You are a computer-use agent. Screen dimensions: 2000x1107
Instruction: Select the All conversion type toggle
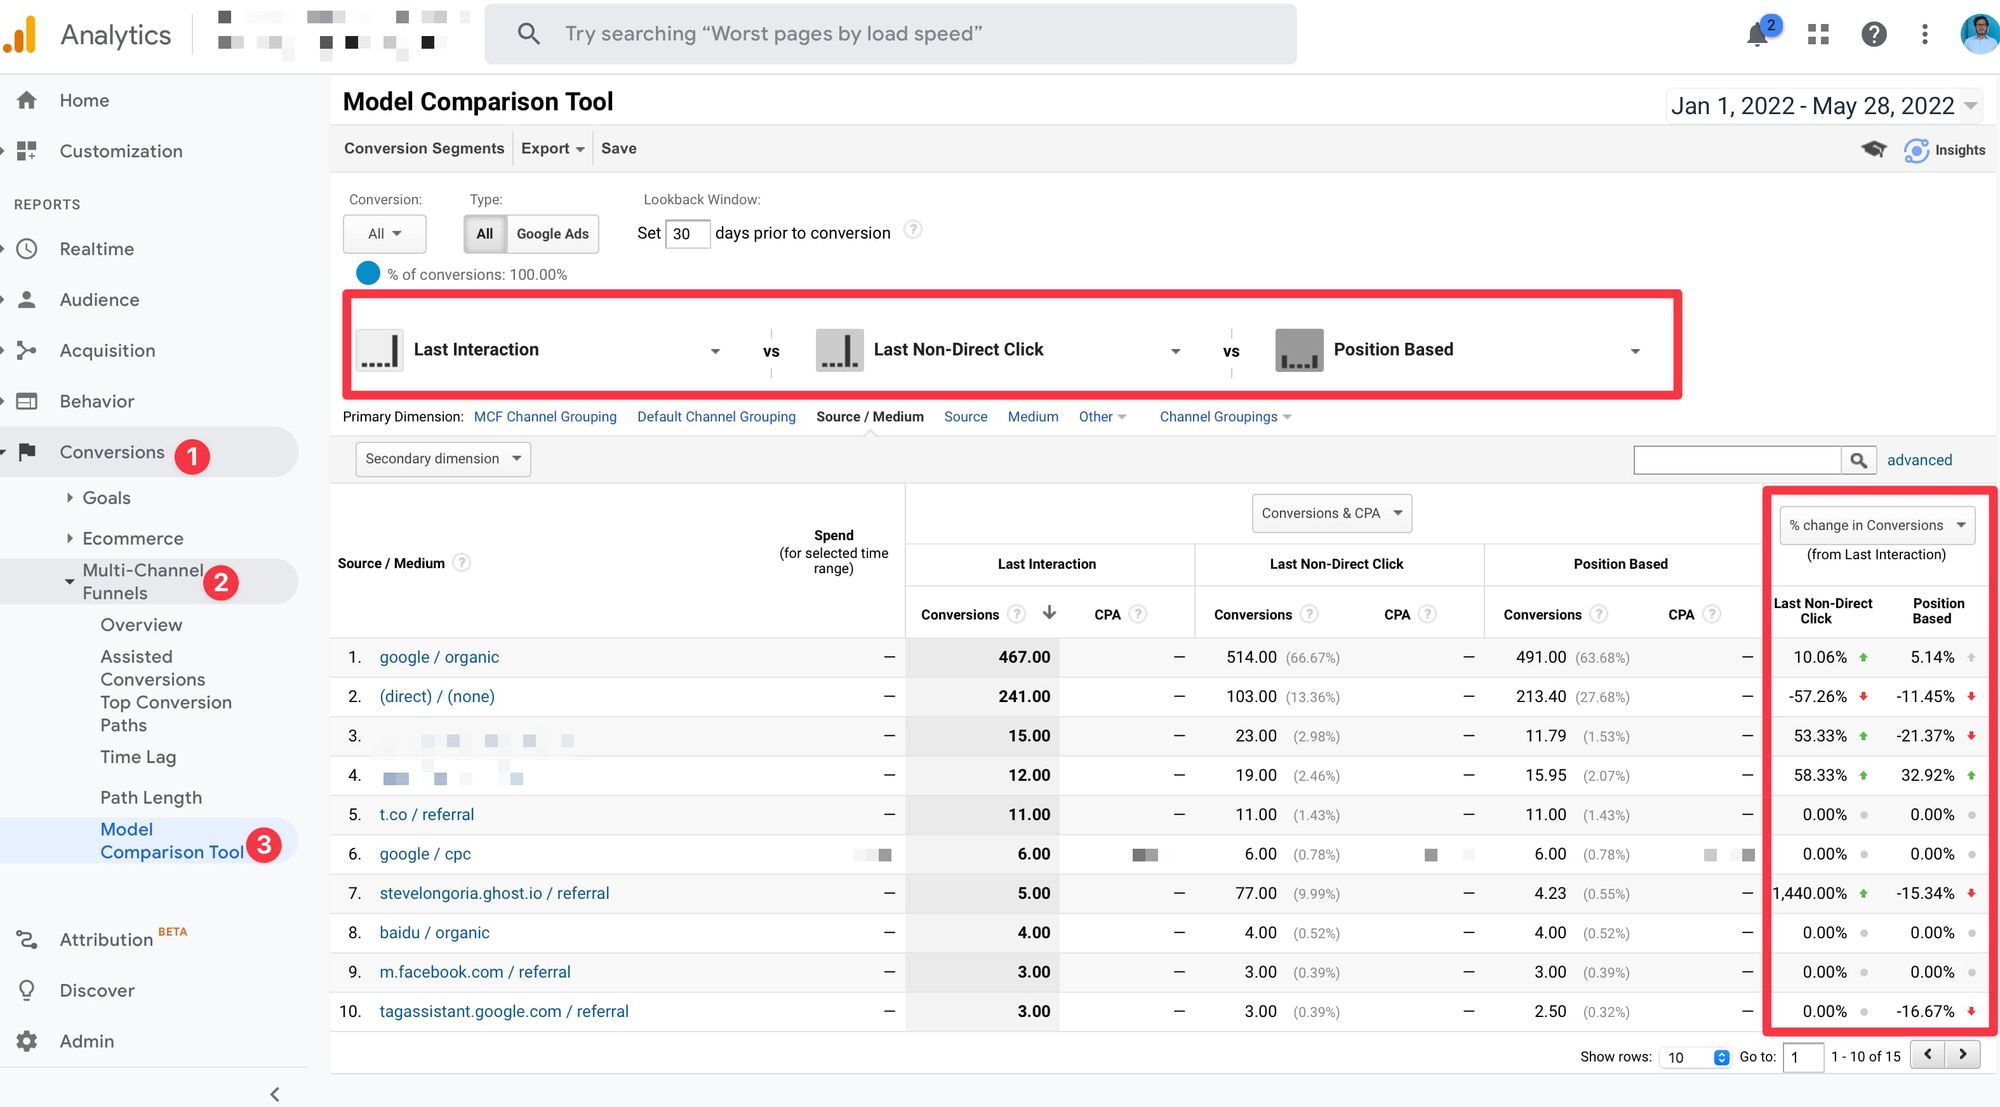click(485, 234)
